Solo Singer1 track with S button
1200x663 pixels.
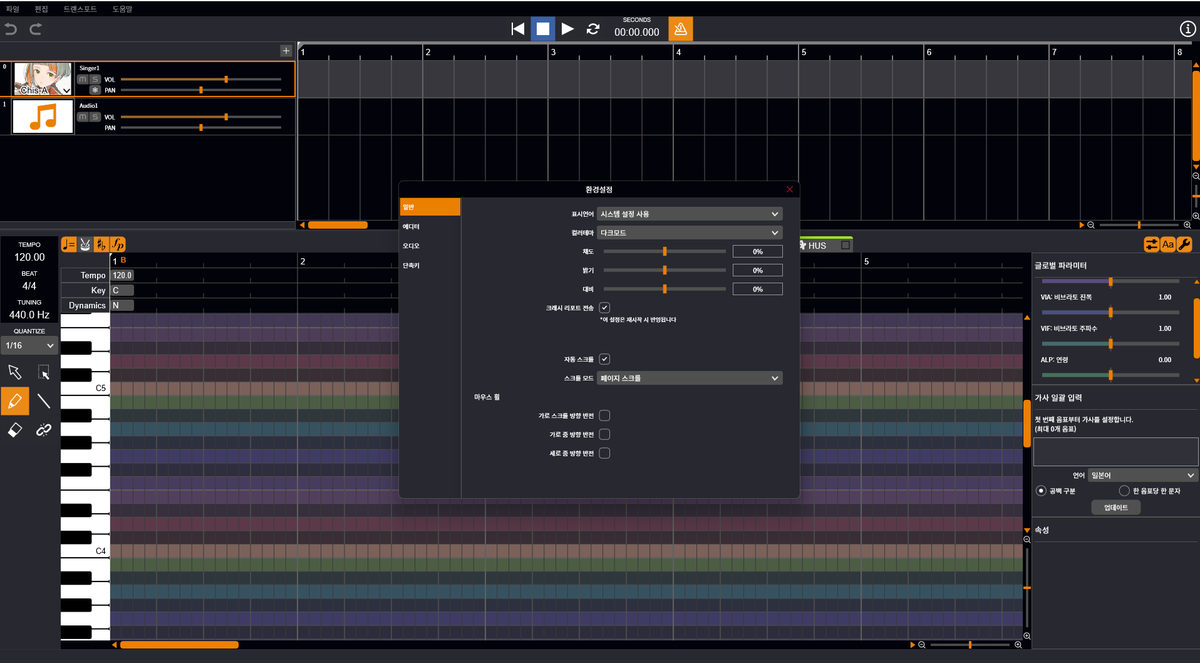click(95, 79)
